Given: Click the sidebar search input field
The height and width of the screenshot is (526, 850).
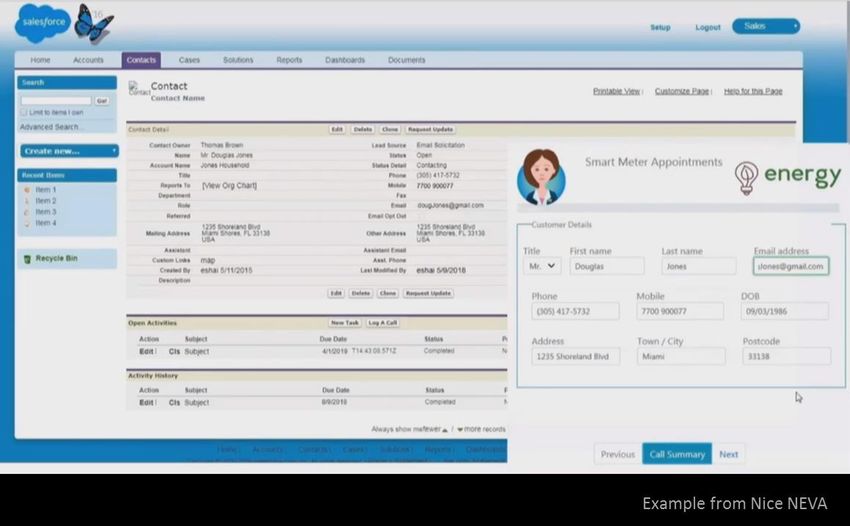Looking at the screenshot, I should coord(56,101).
